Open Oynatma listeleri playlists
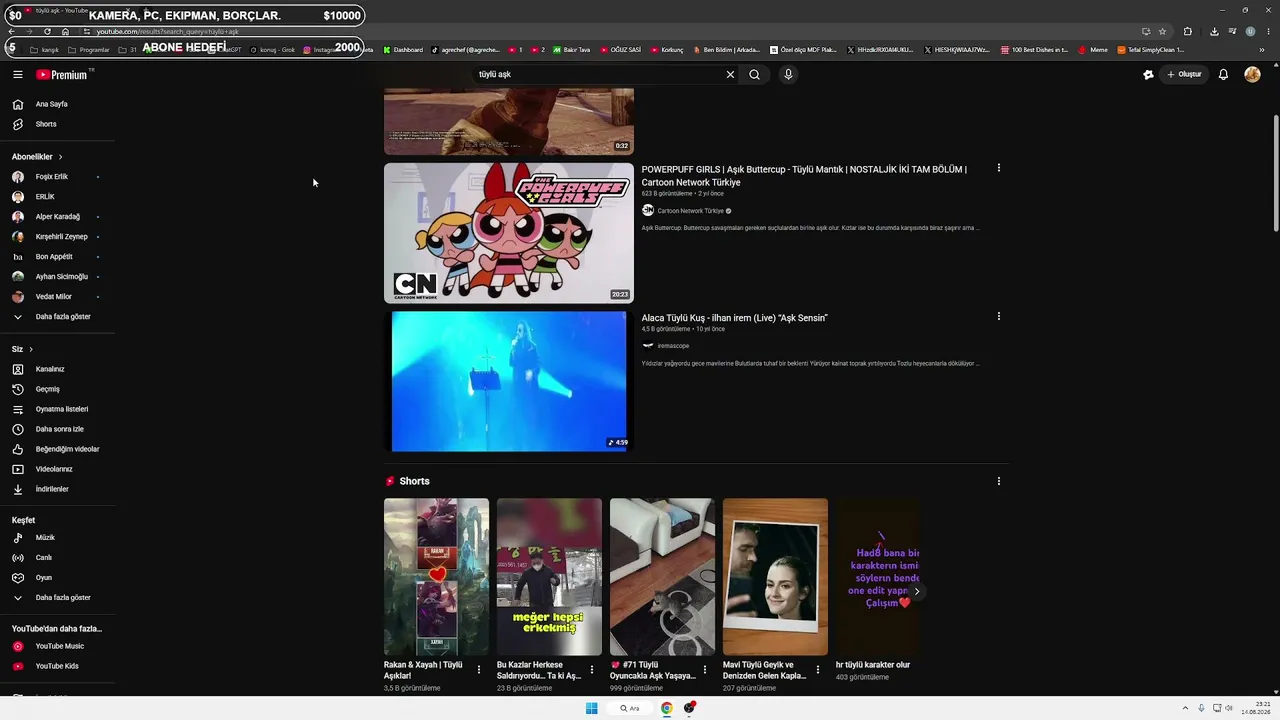This screenshot has width=1280, height=720. point(62,409)
